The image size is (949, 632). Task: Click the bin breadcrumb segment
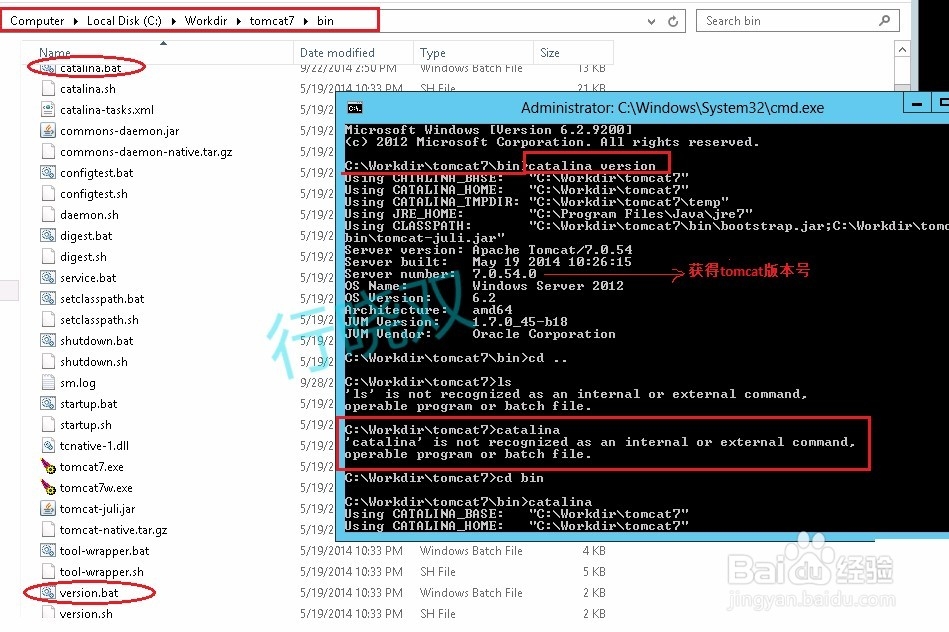325,21
